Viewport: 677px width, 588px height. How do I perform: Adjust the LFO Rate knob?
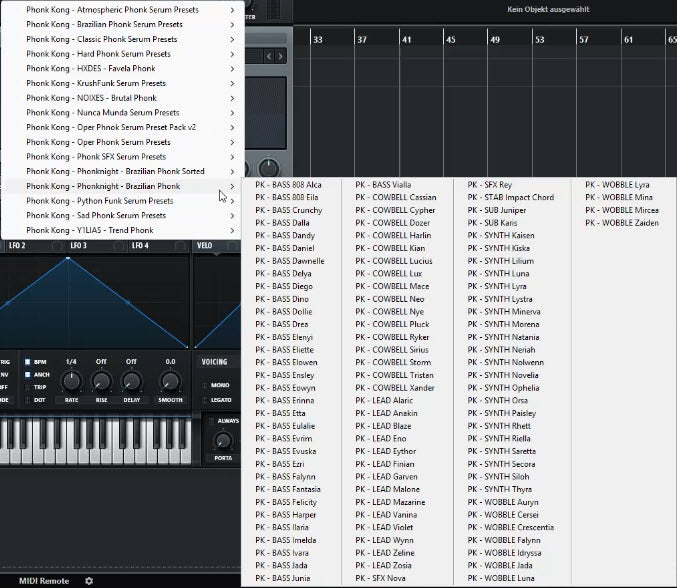(x=71, y=381)
